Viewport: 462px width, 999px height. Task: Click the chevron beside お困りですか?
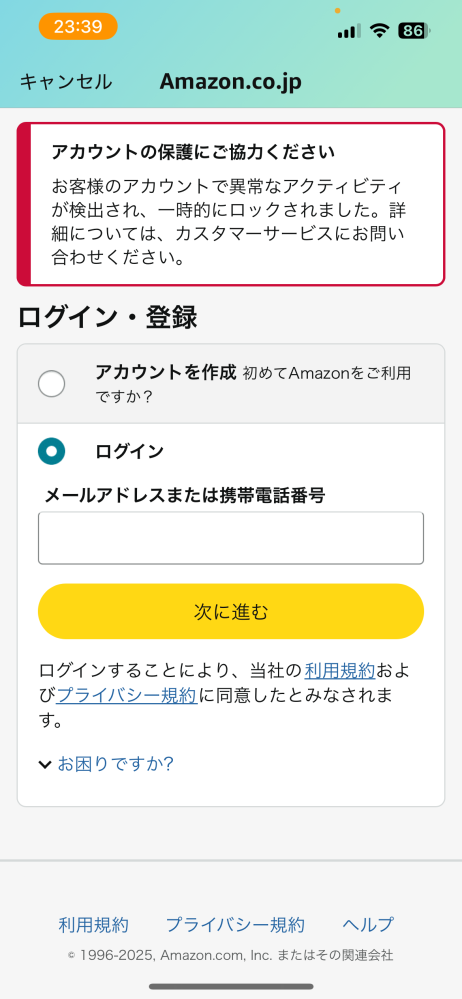45,764
